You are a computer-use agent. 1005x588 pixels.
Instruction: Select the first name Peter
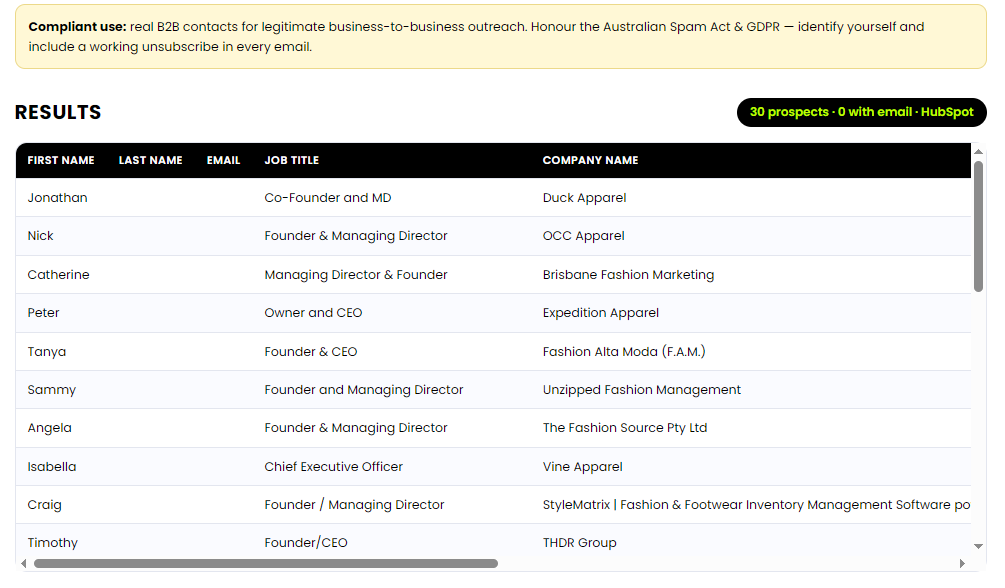tap(44, 313)
